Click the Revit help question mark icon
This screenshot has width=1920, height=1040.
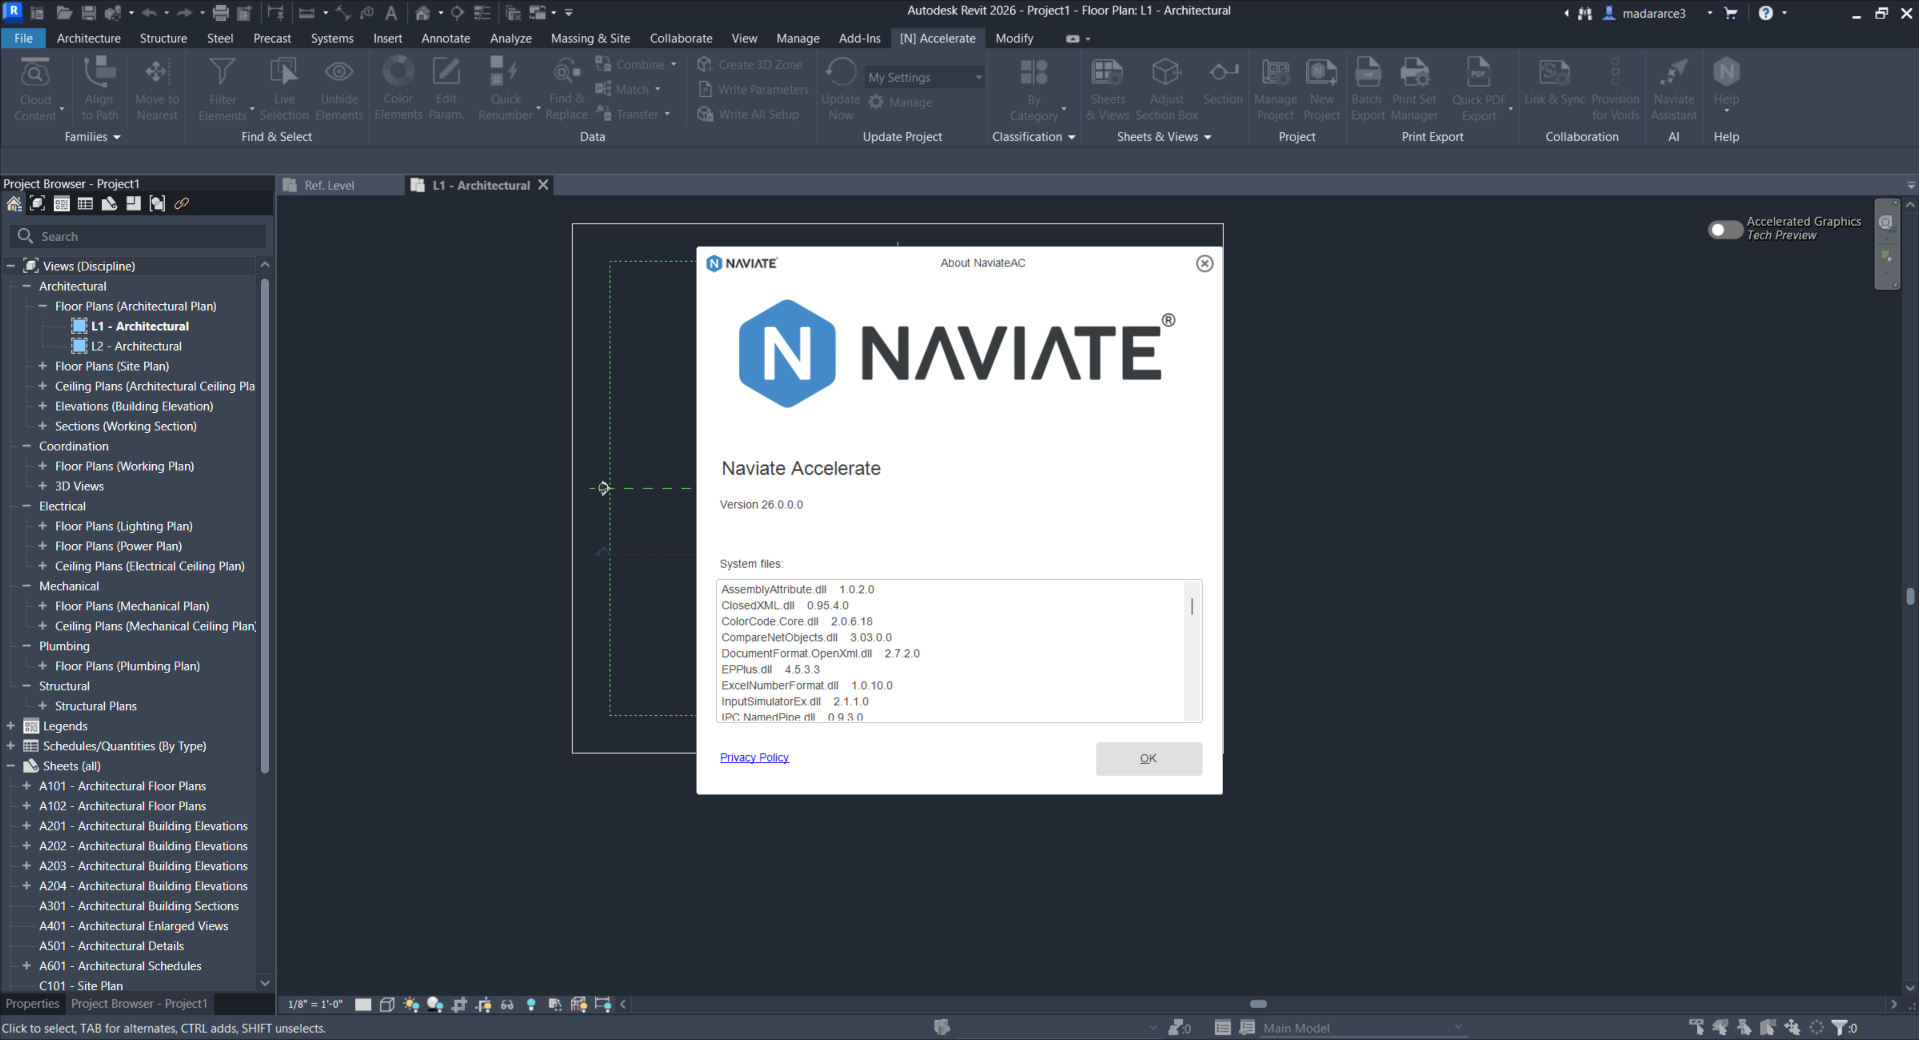(x=1765, y=13)
